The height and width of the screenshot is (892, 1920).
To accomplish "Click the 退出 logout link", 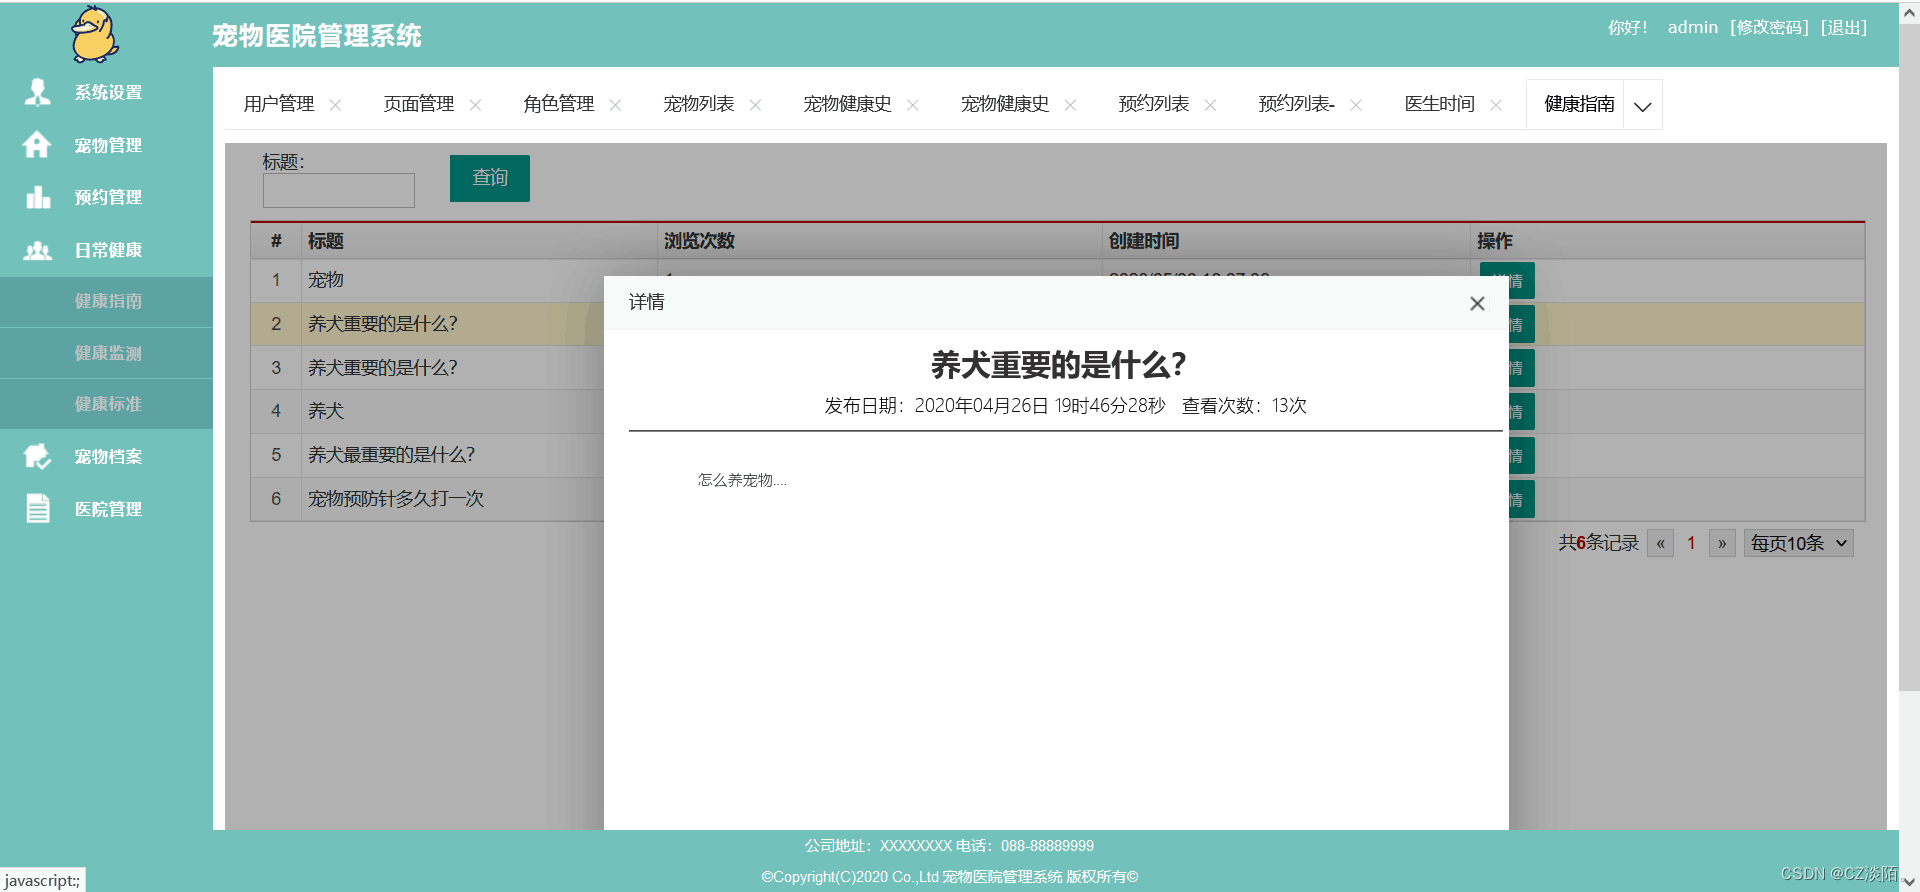I will click(1844, 28).
